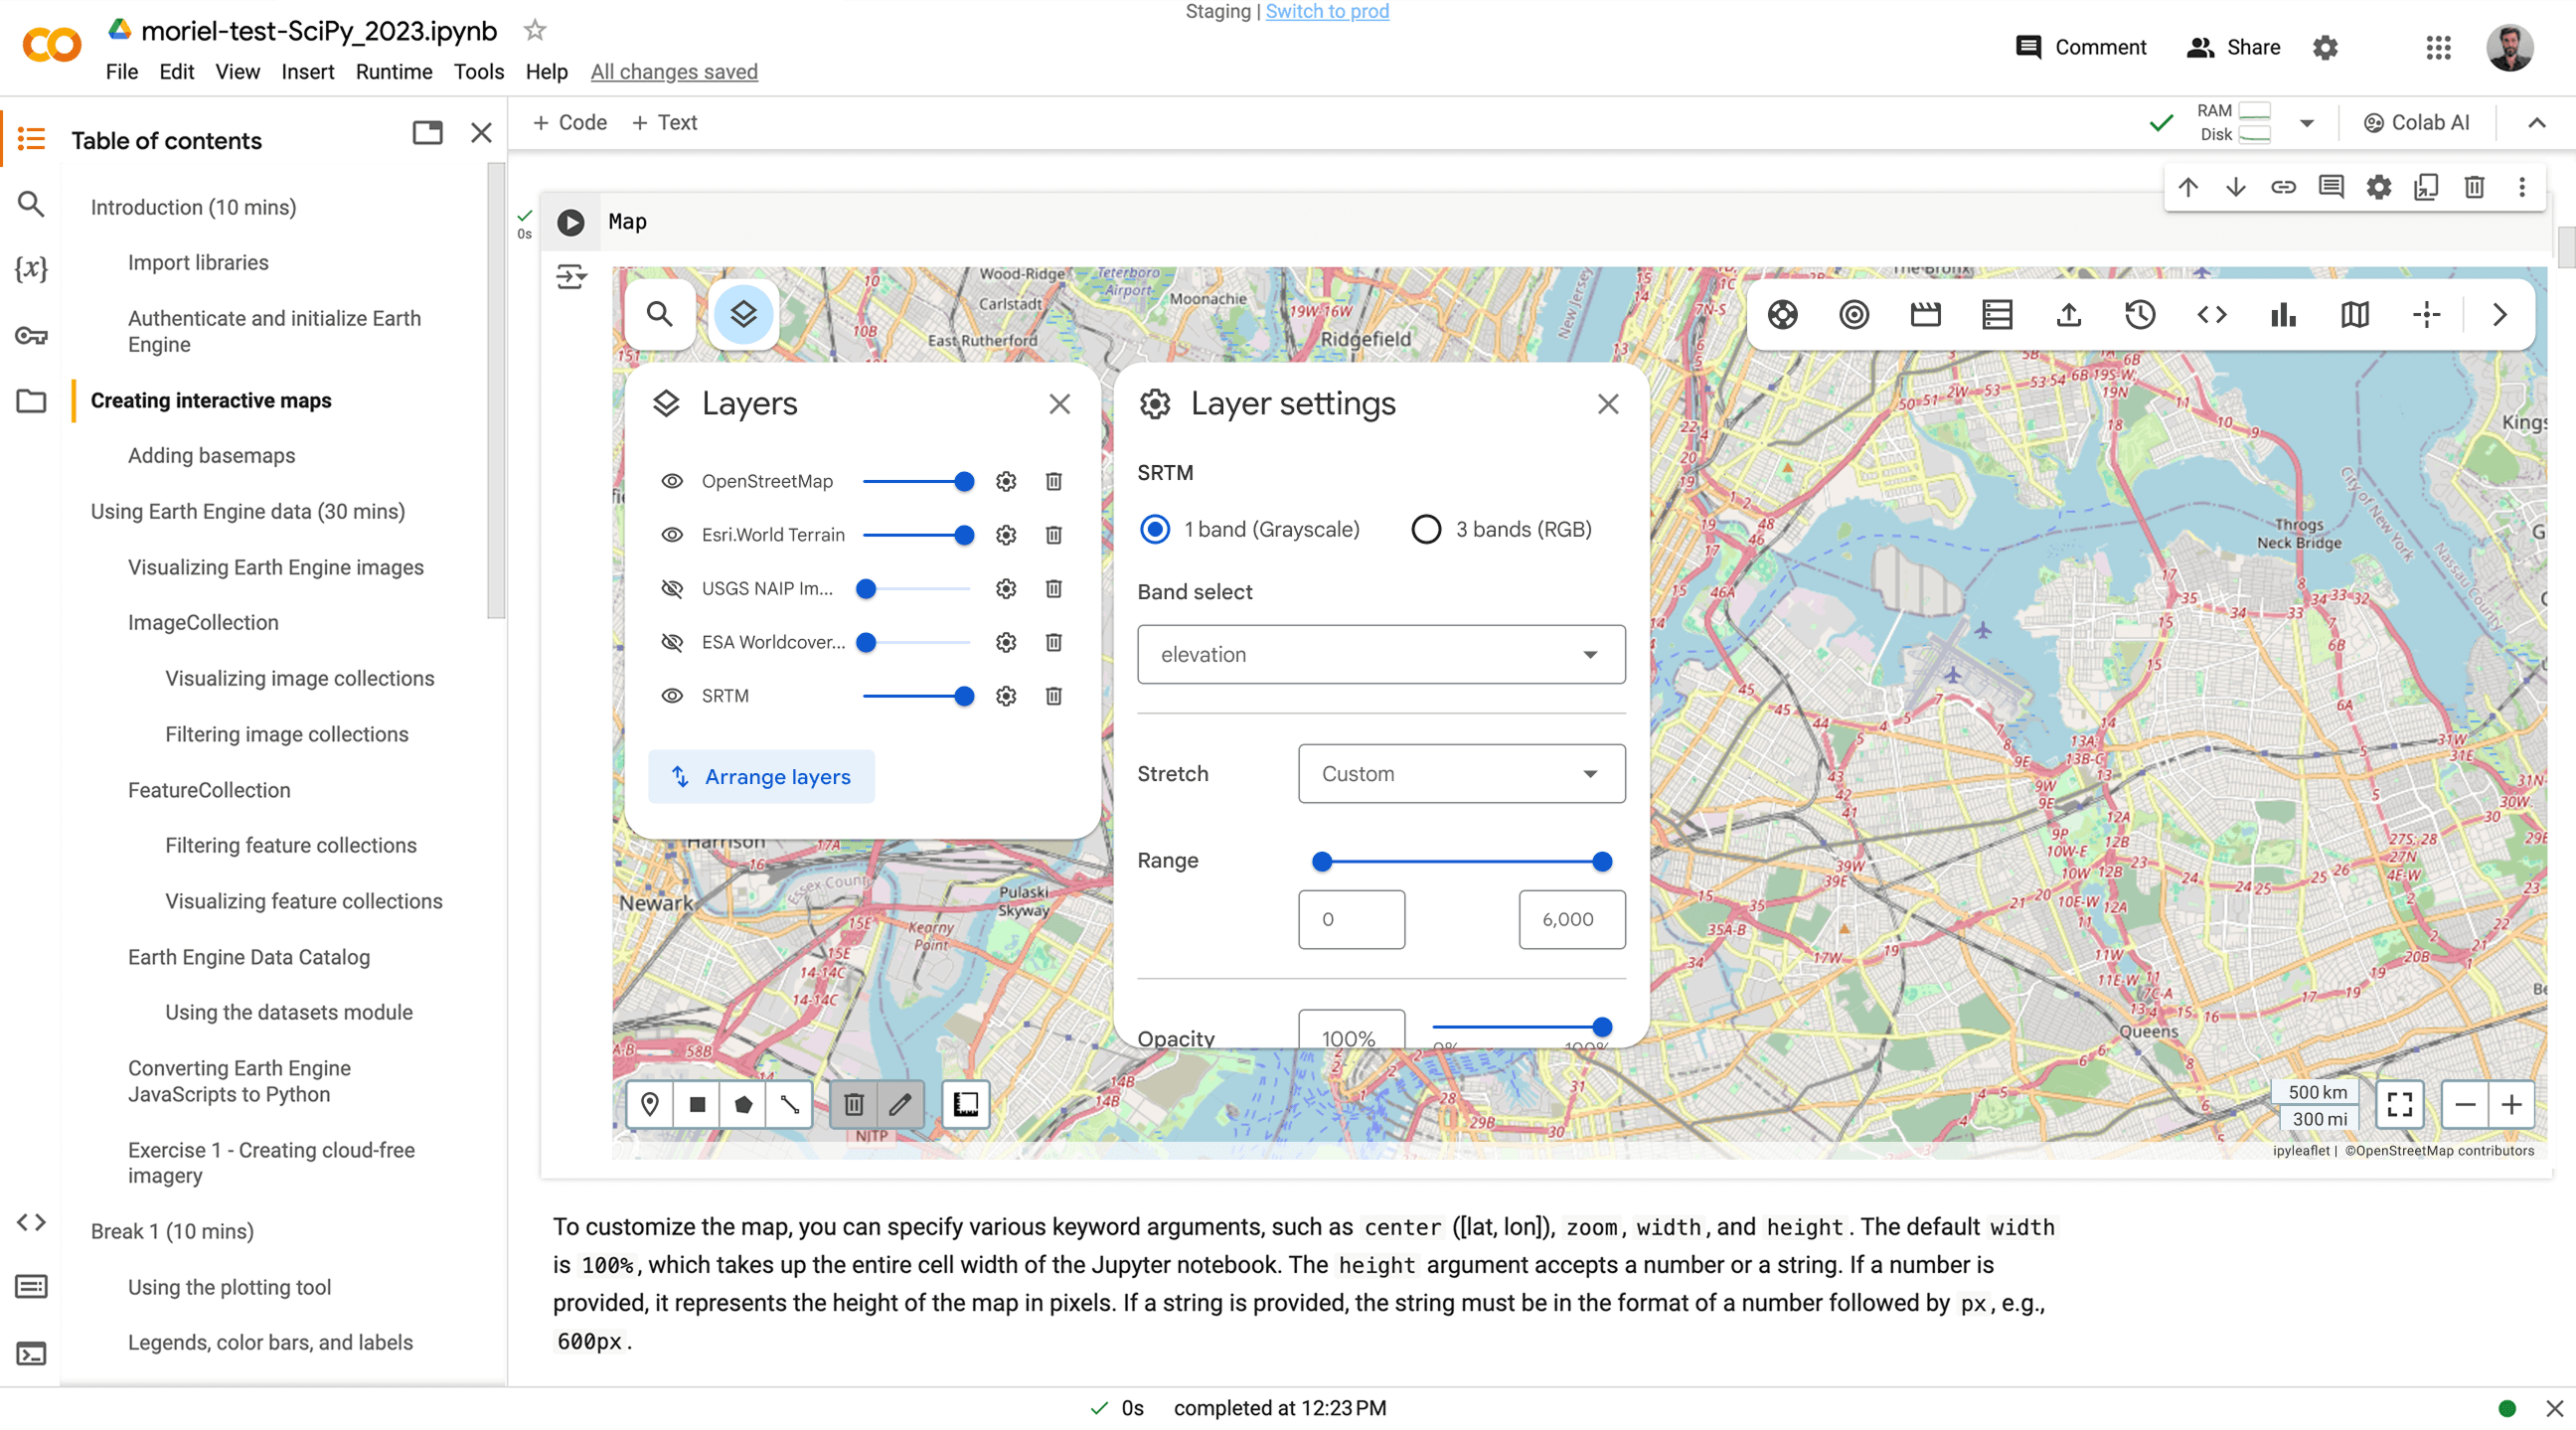Open the Runtime menu

pyautogui.click(x=394, y=72)
